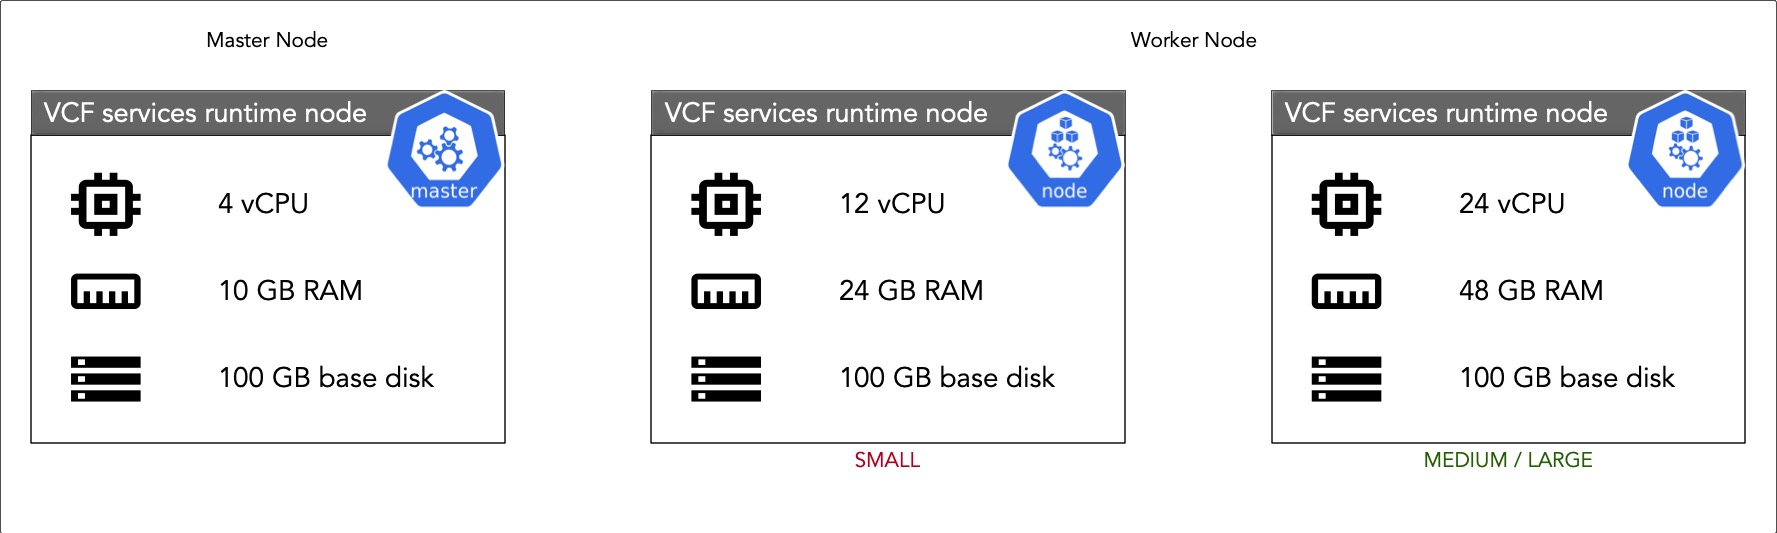Click the master box VCF services runtime node title
The image size is (1777, 533).
205,113
